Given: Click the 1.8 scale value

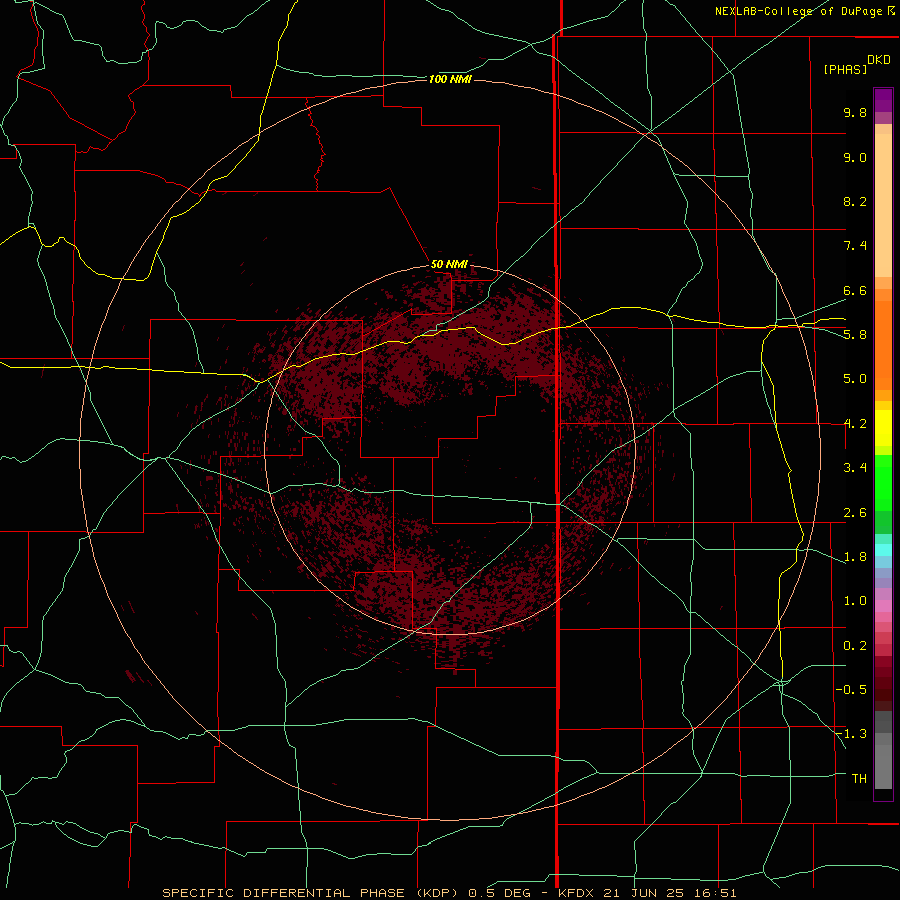Looking at the screenshot, I should coord(855,557).
